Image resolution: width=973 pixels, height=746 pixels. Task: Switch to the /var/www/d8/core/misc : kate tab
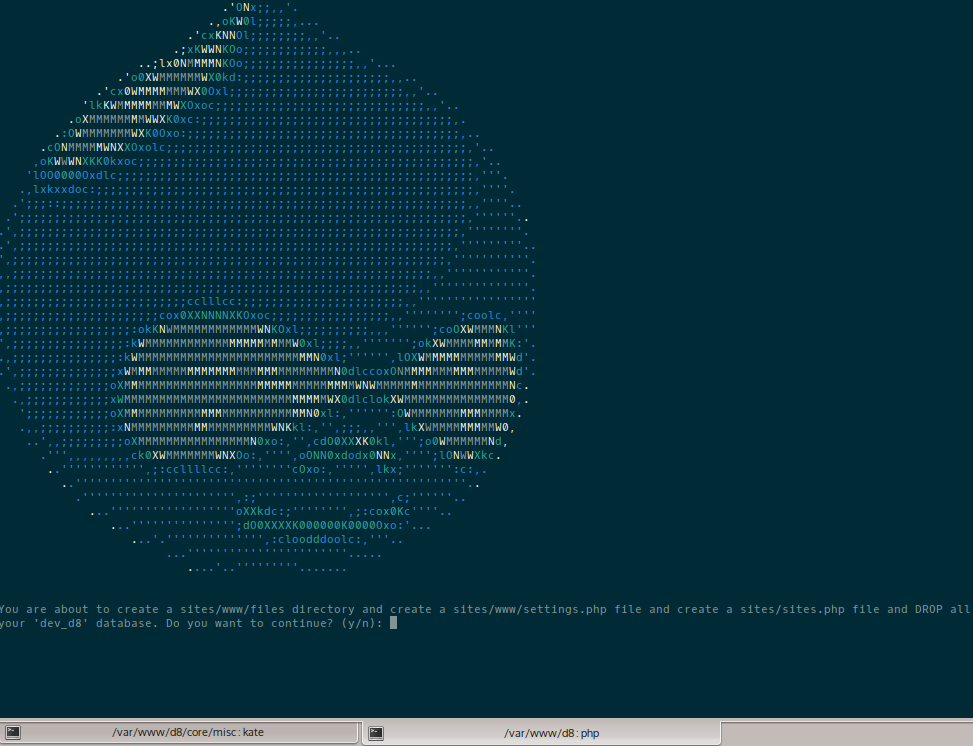click(x=180, y=732)
